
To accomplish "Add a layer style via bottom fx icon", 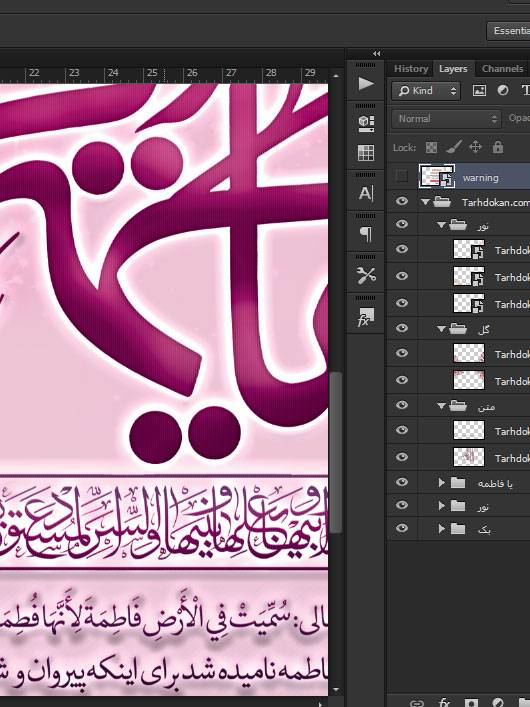I will click(444, 703).
